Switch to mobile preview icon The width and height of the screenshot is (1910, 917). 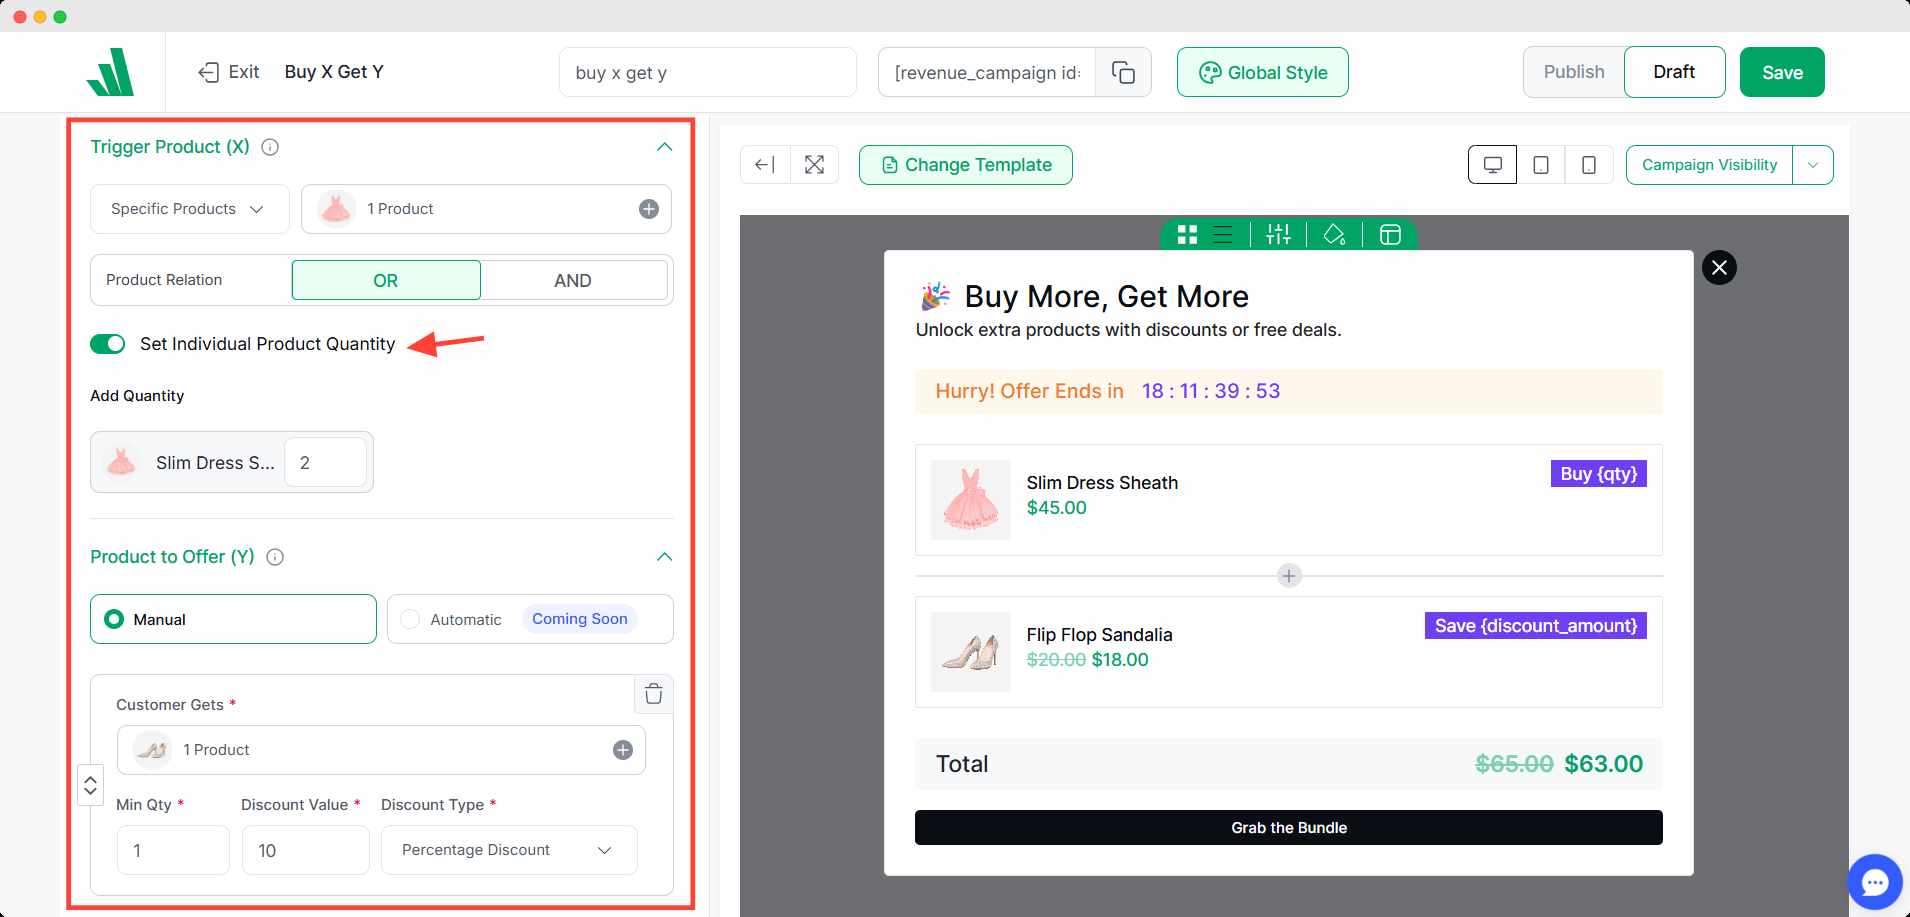pos(1588,165)
